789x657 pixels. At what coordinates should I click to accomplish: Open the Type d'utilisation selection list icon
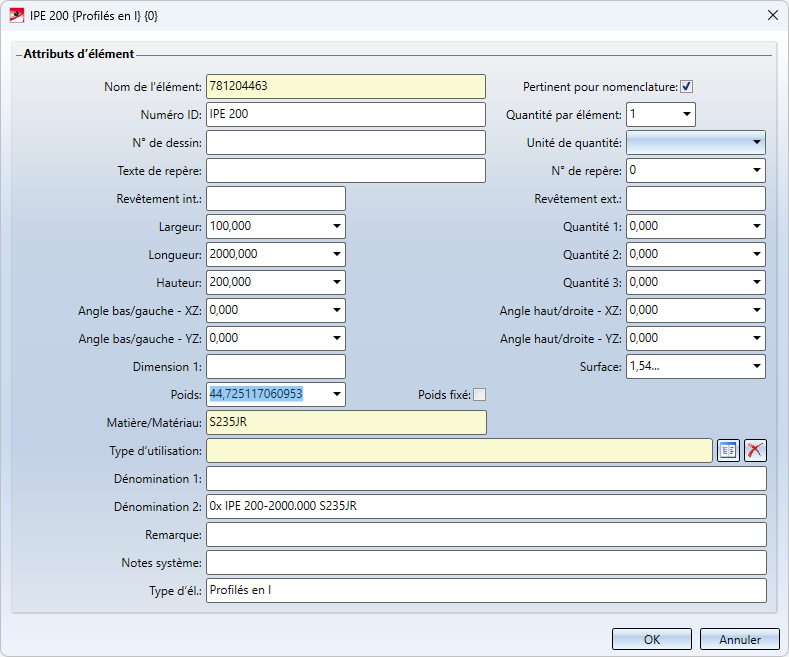(x=728, y=450)
